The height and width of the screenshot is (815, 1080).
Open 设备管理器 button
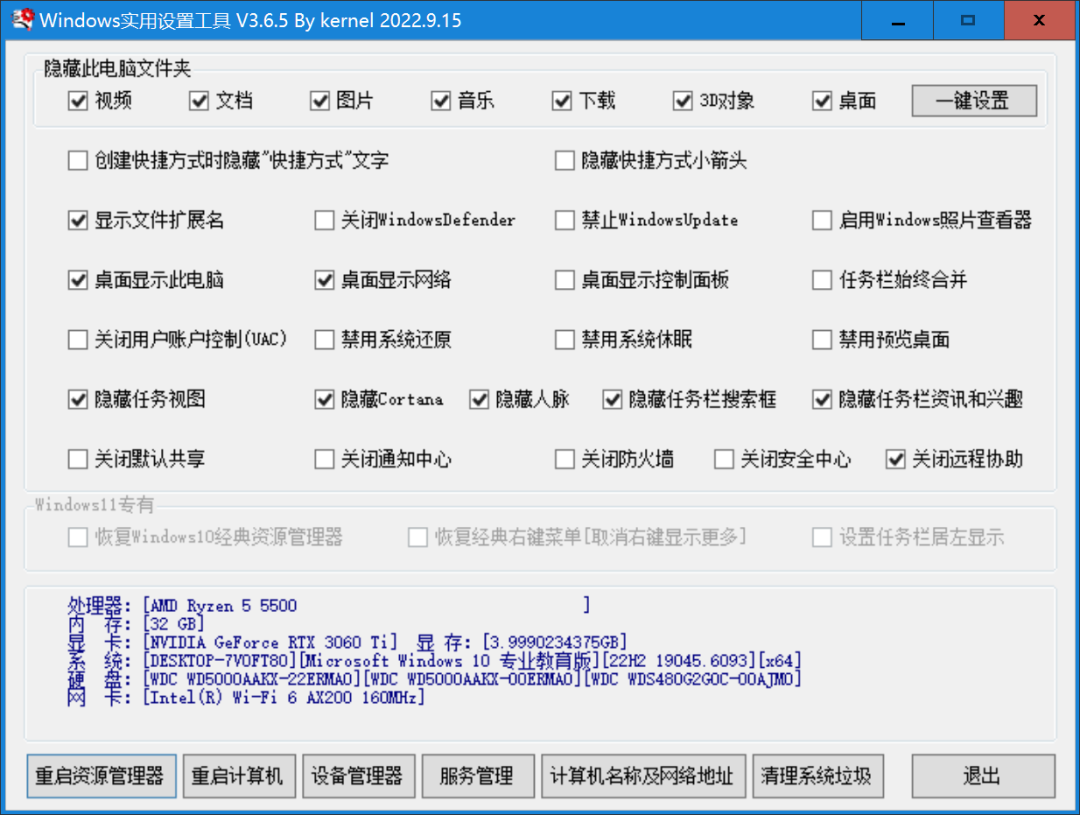(x=359, y=776)
